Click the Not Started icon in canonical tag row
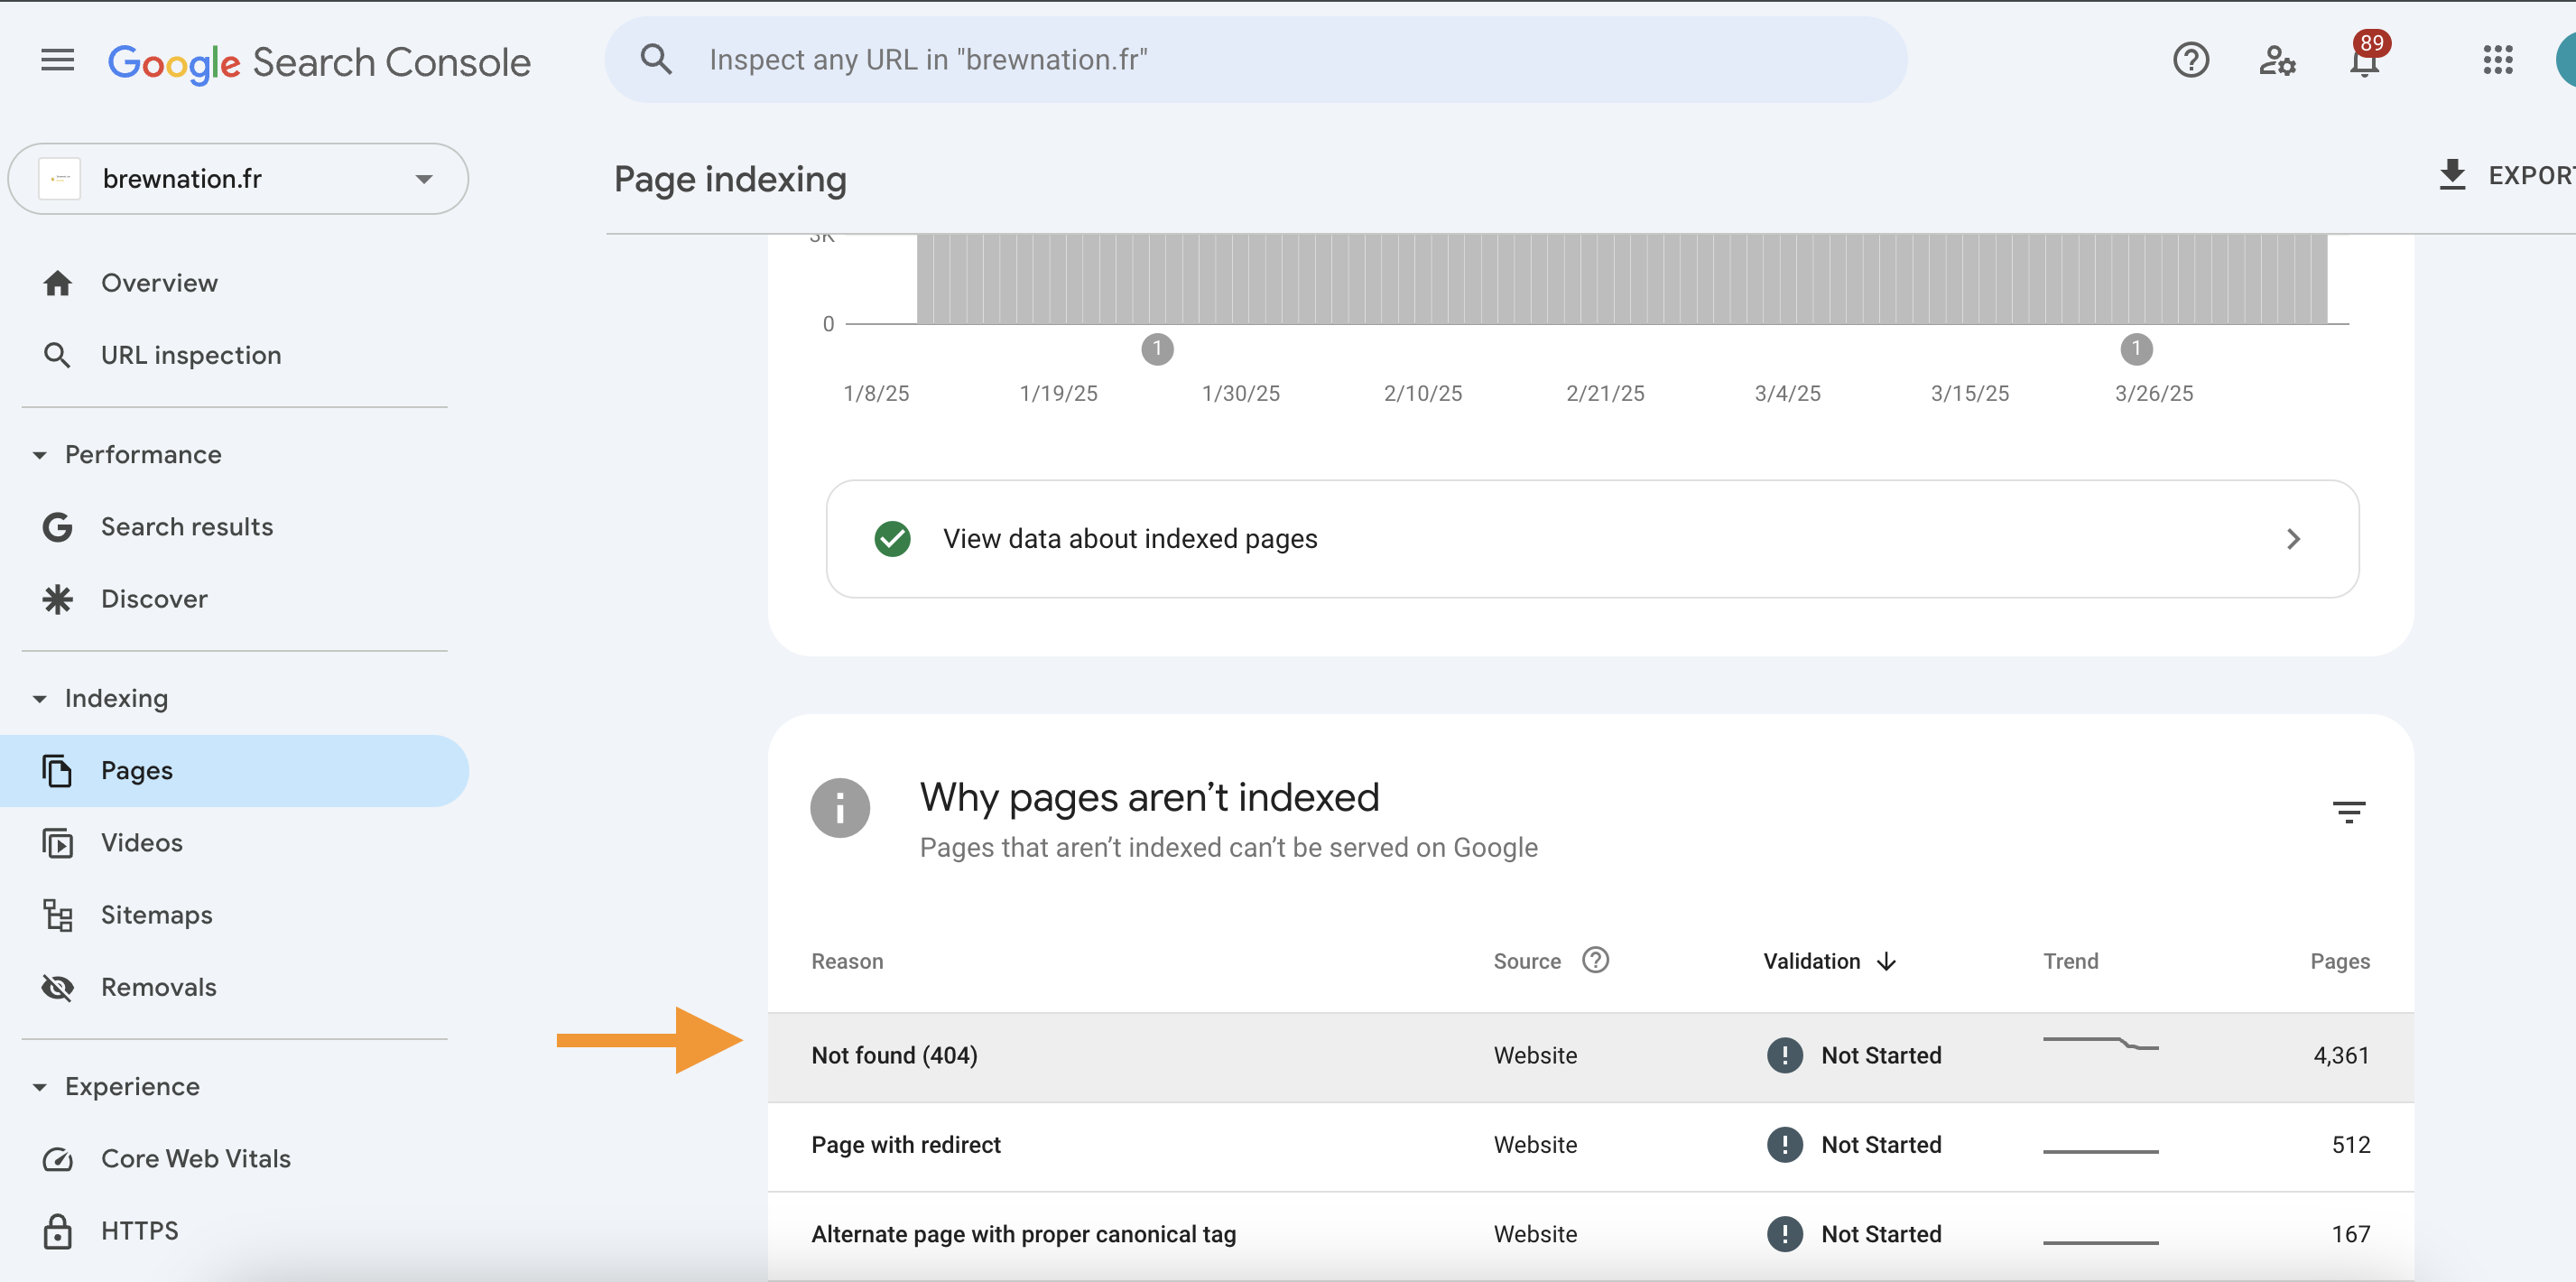 click(x=1784, y=1234)
